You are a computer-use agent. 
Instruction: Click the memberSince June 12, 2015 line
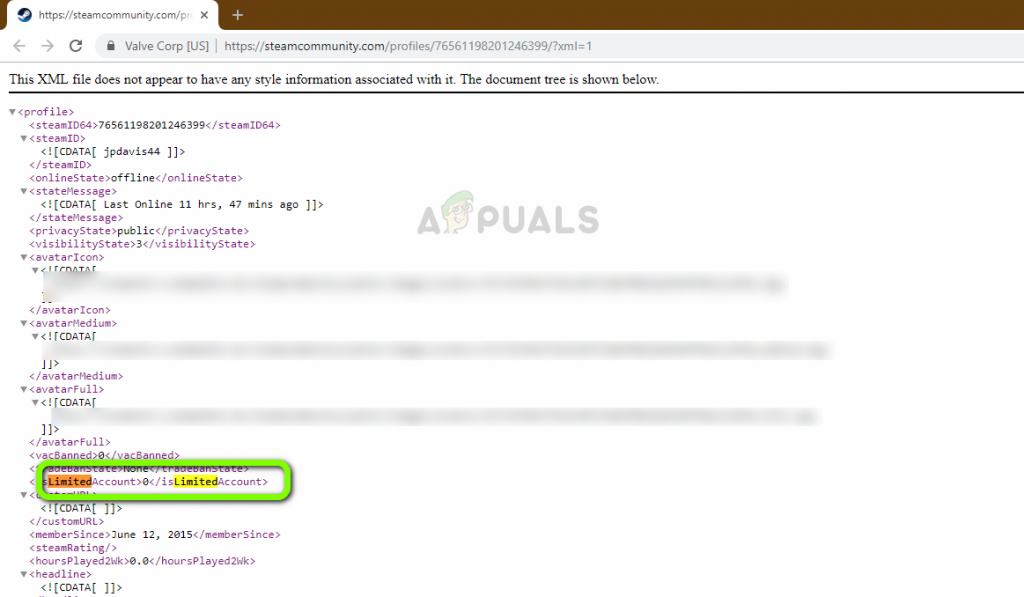(155, 534)
